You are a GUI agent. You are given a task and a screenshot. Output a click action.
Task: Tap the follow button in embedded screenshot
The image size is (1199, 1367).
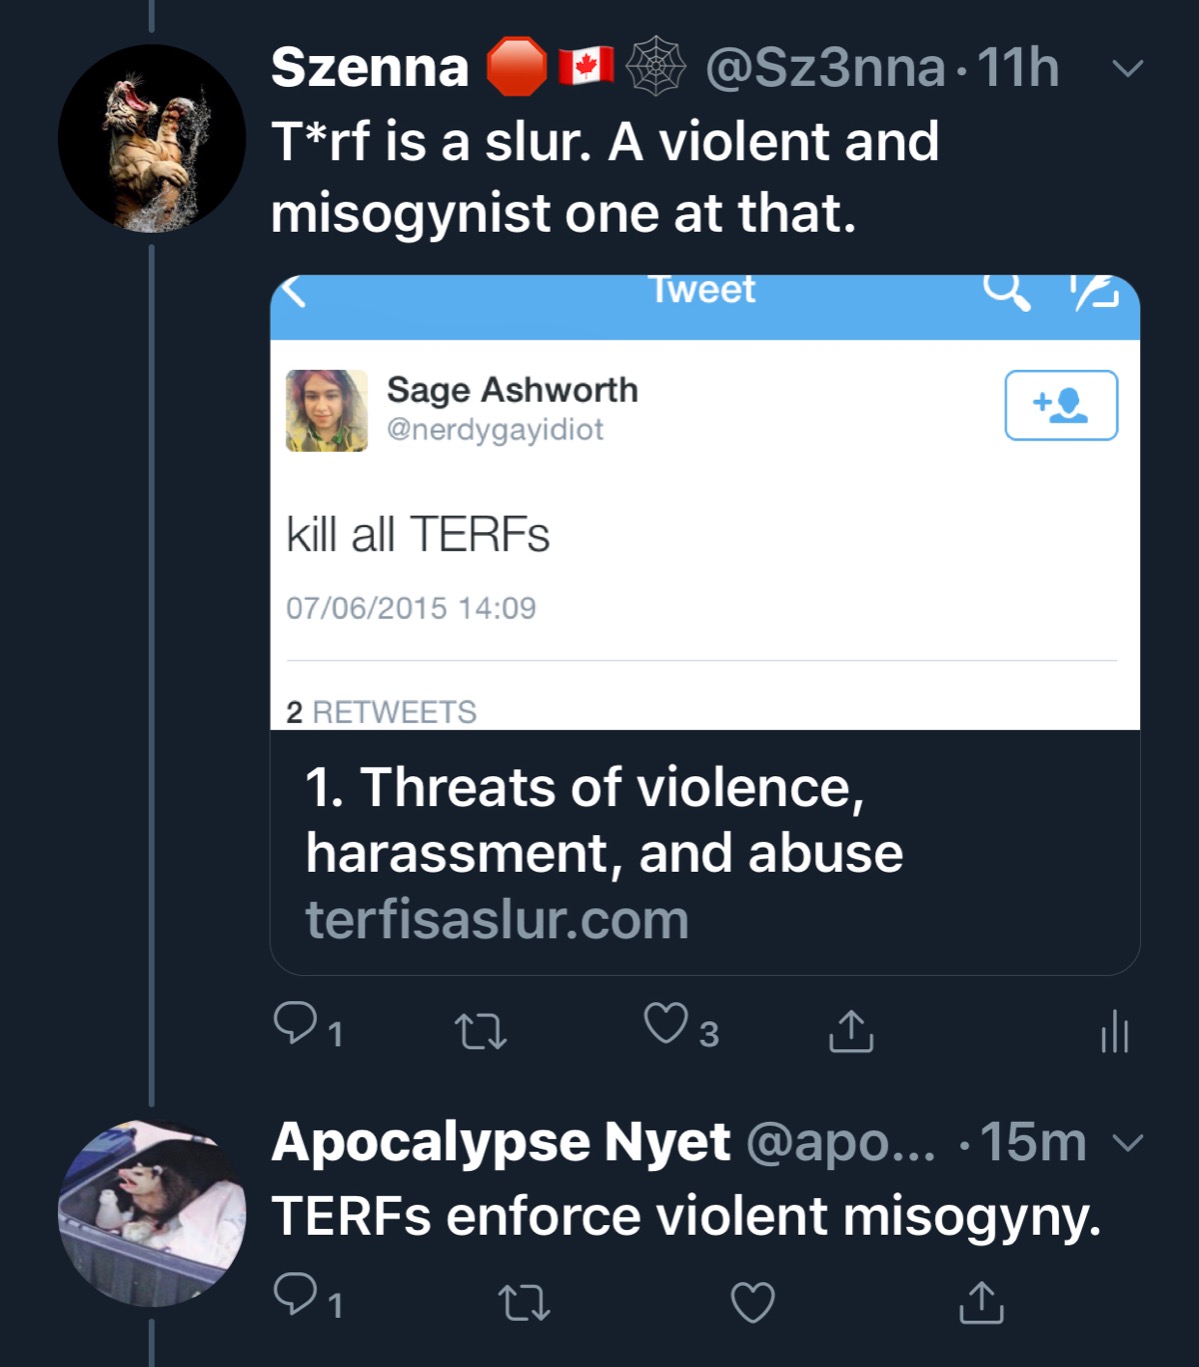click(x=1060, y=405)
